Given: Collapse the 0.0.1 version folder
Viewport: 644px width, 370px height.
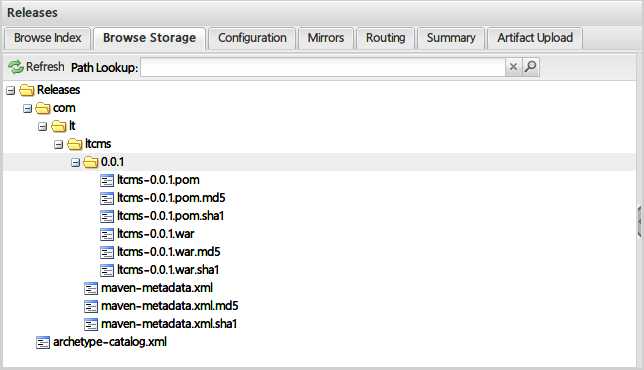Looking at the screenshot, I should click(x=75, y=163).
